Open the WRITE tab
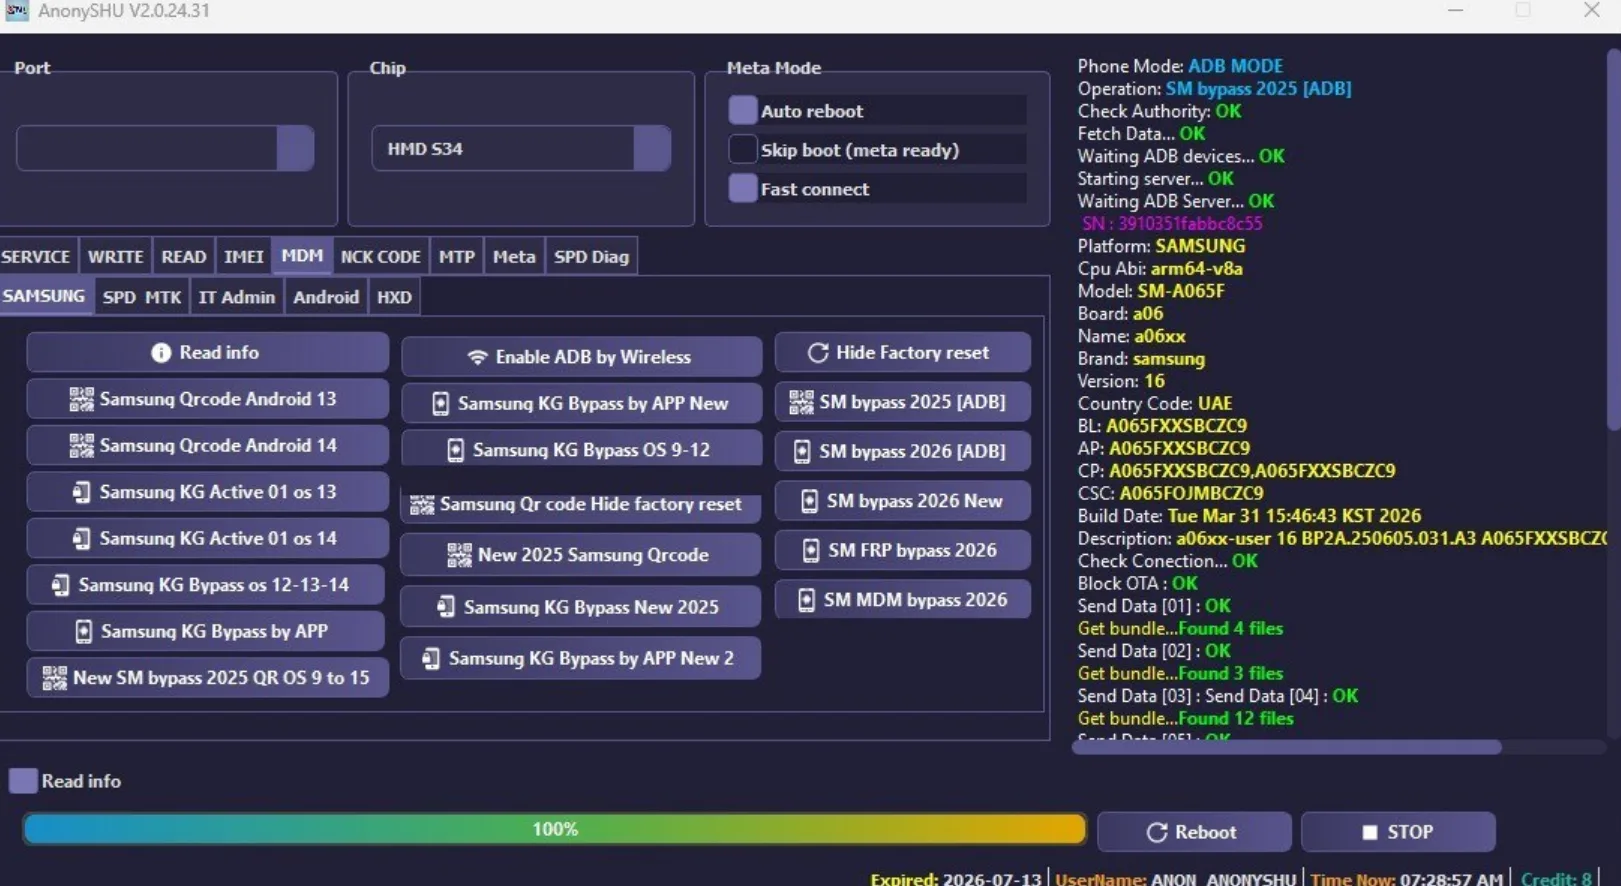1621x886 pixels. pos(115,257)
